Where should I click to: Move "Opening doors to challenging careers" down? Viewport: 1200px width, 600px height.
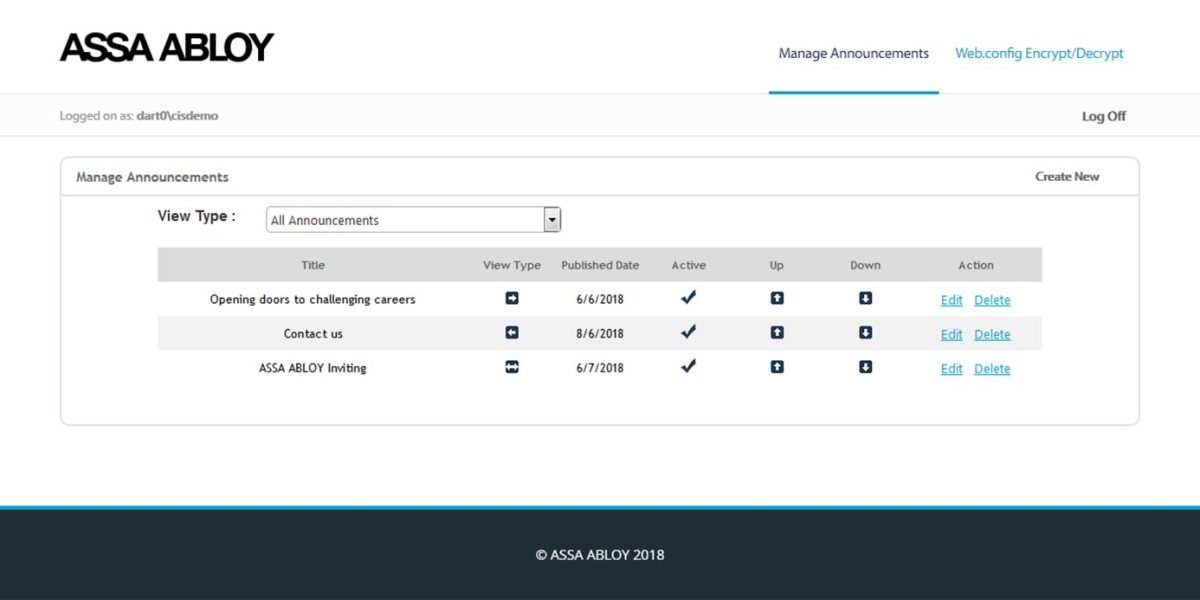(865, 297)
